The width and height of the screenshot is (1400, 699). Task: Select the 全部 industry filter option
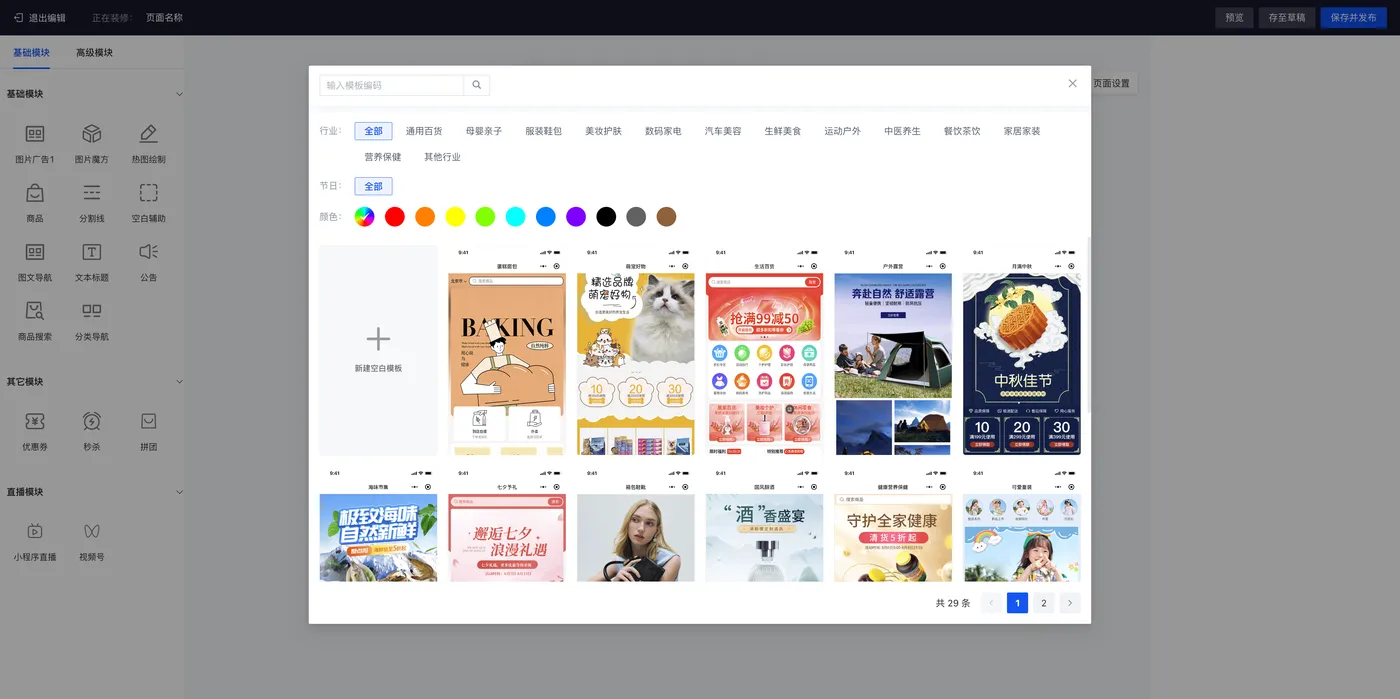click(x=373, y=131)
